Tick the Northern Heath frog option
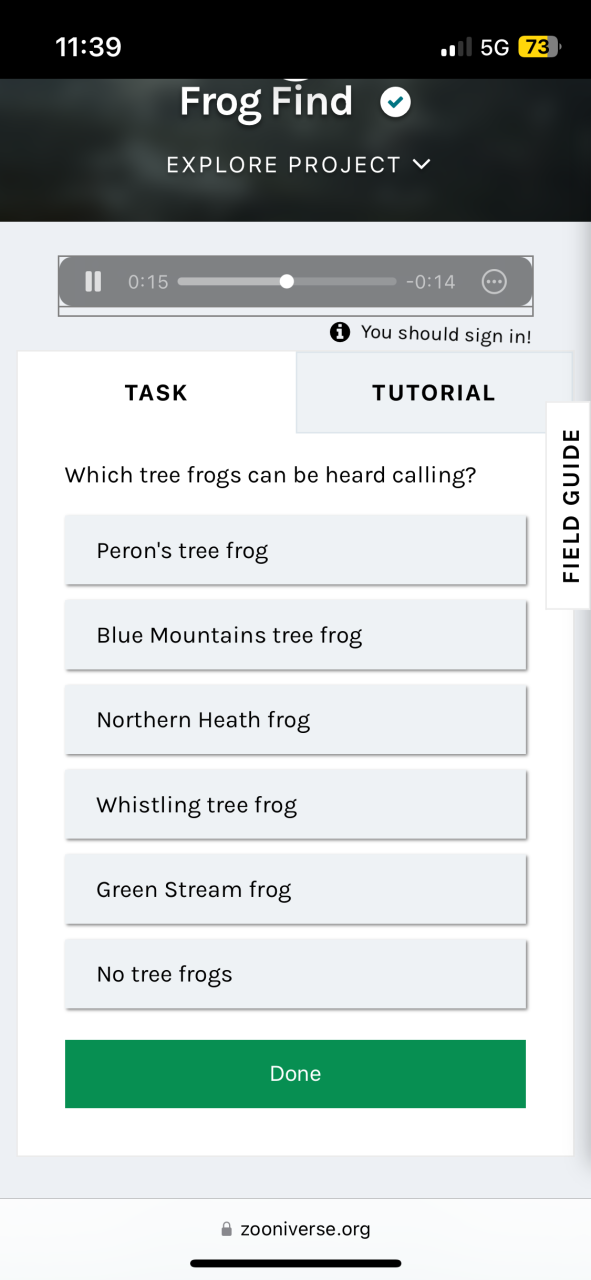This screenshot has width=591, height=1280. pyautogui.click(x=295, y=720)
